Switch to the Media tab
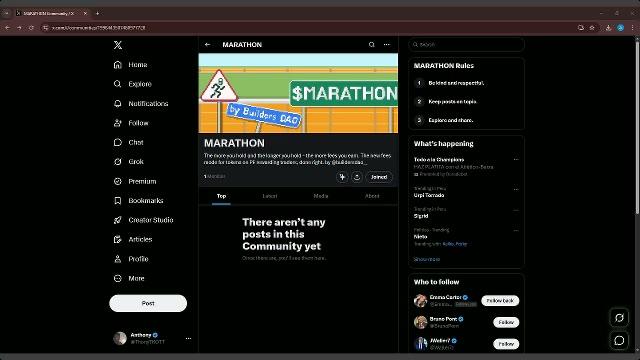The height and width of the screenshot is (360, 640). (x=321, y=196)
